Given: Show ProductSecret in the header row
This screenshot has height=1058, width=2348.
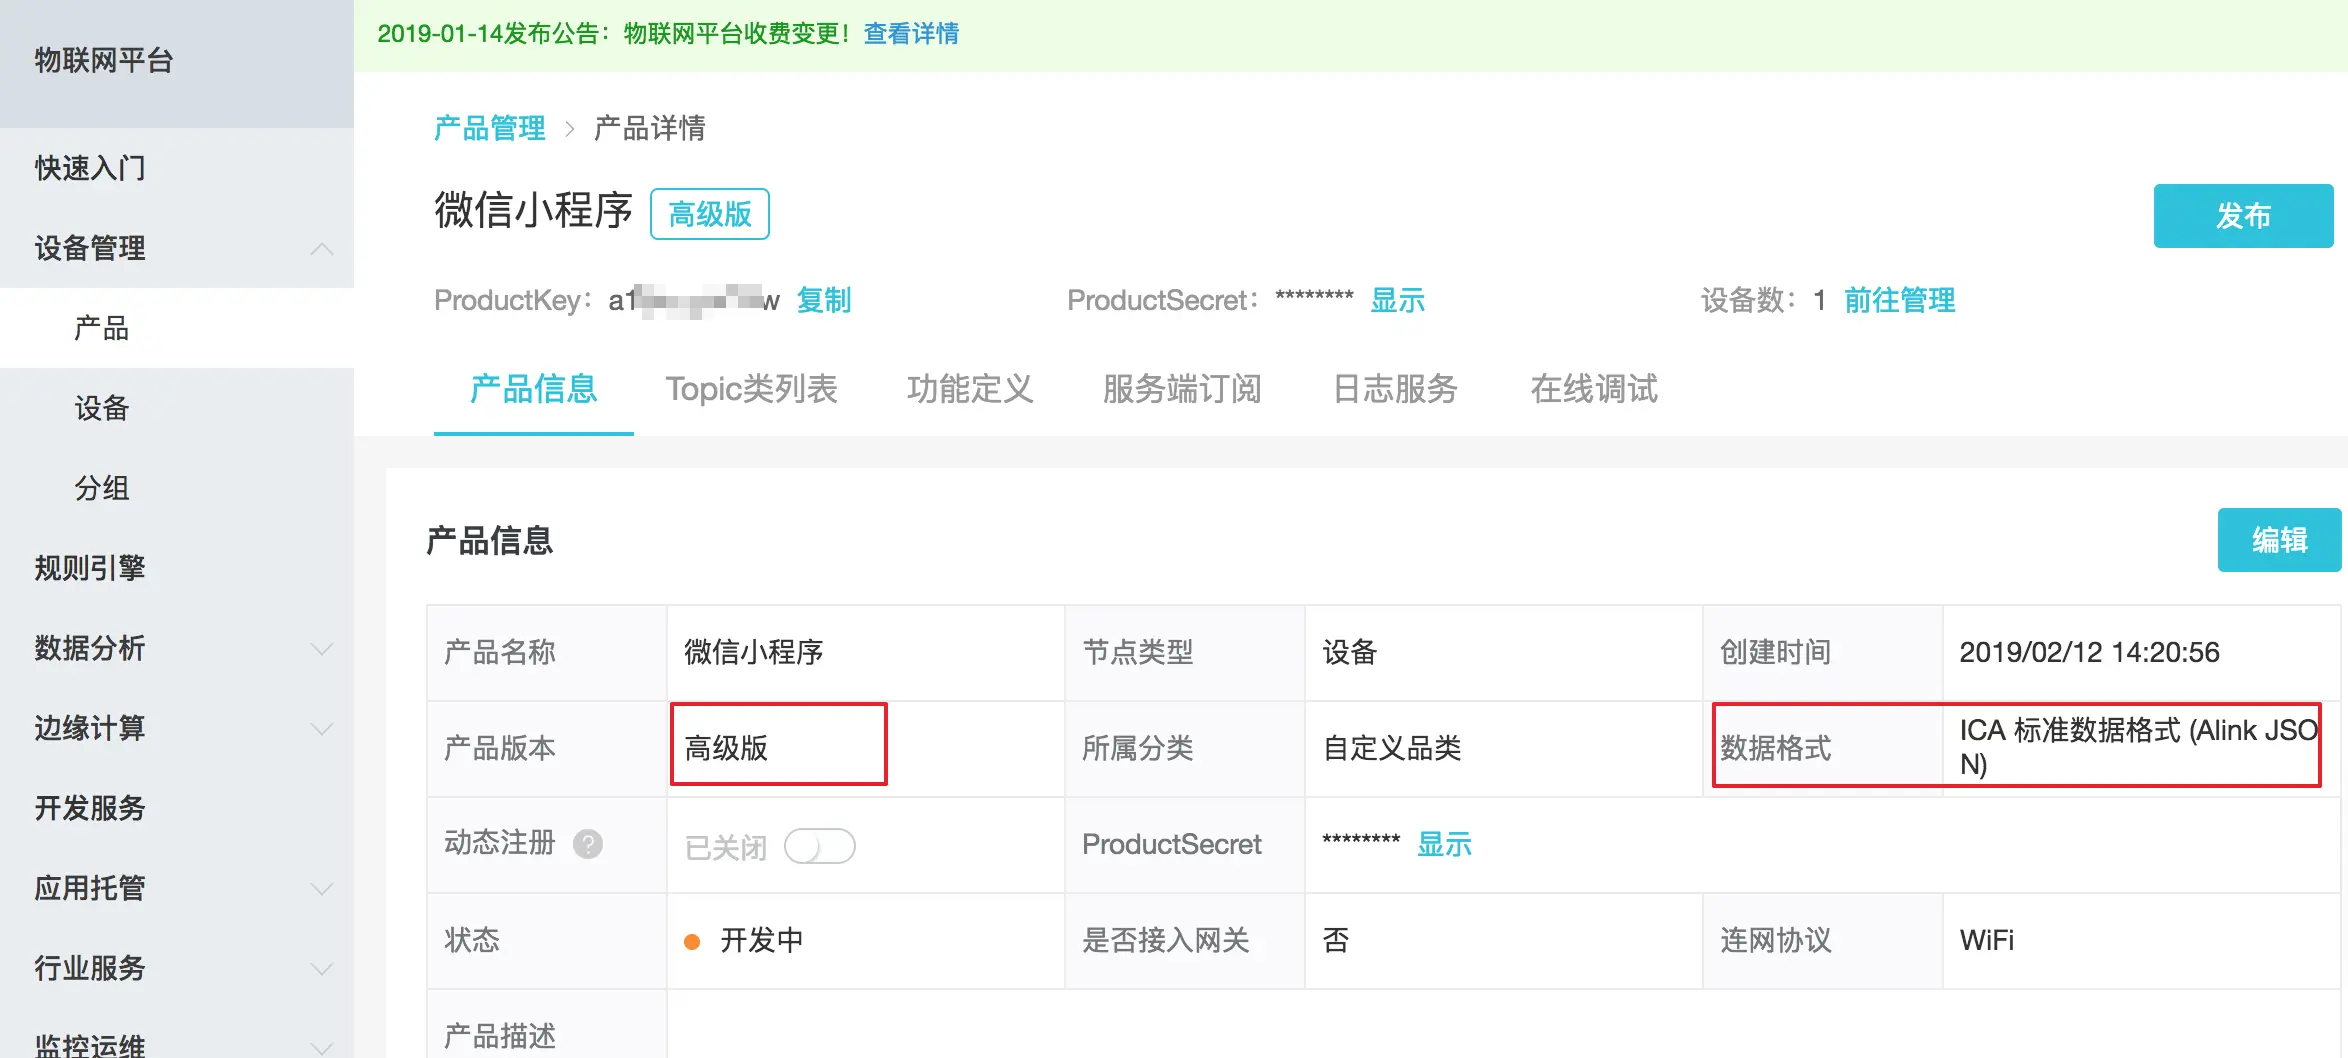Looking at the screenshot, I should pos(1397,300).
